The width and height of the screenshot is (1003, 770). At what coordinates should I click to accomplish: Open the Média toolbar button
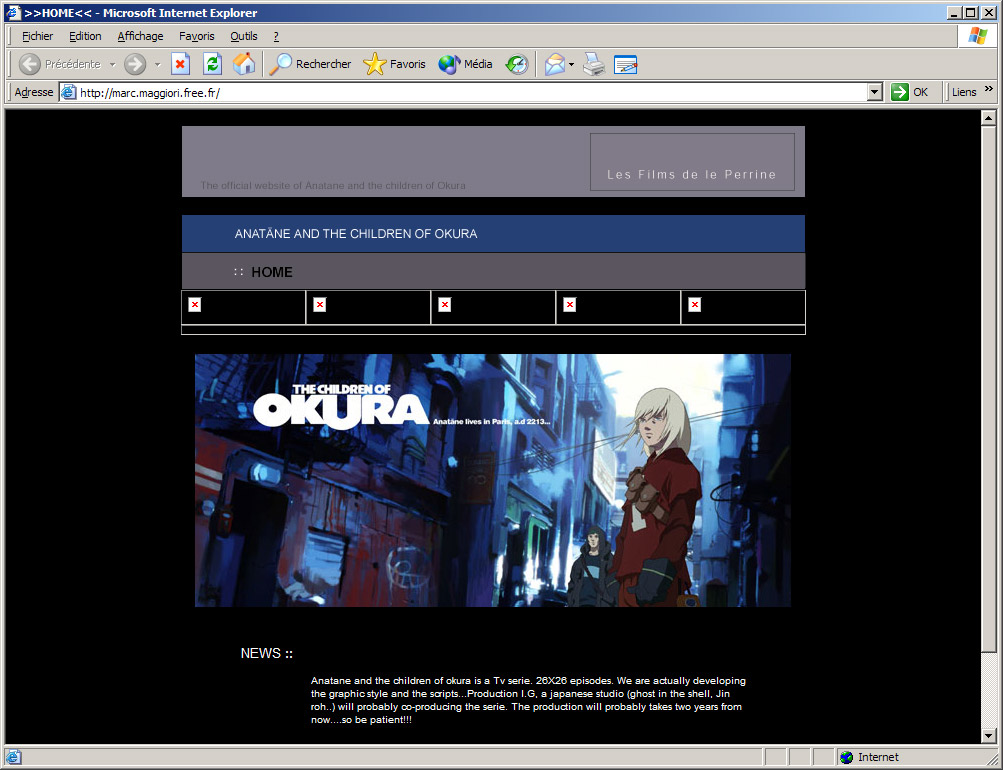pyautogui.click(x=465, y=64)
